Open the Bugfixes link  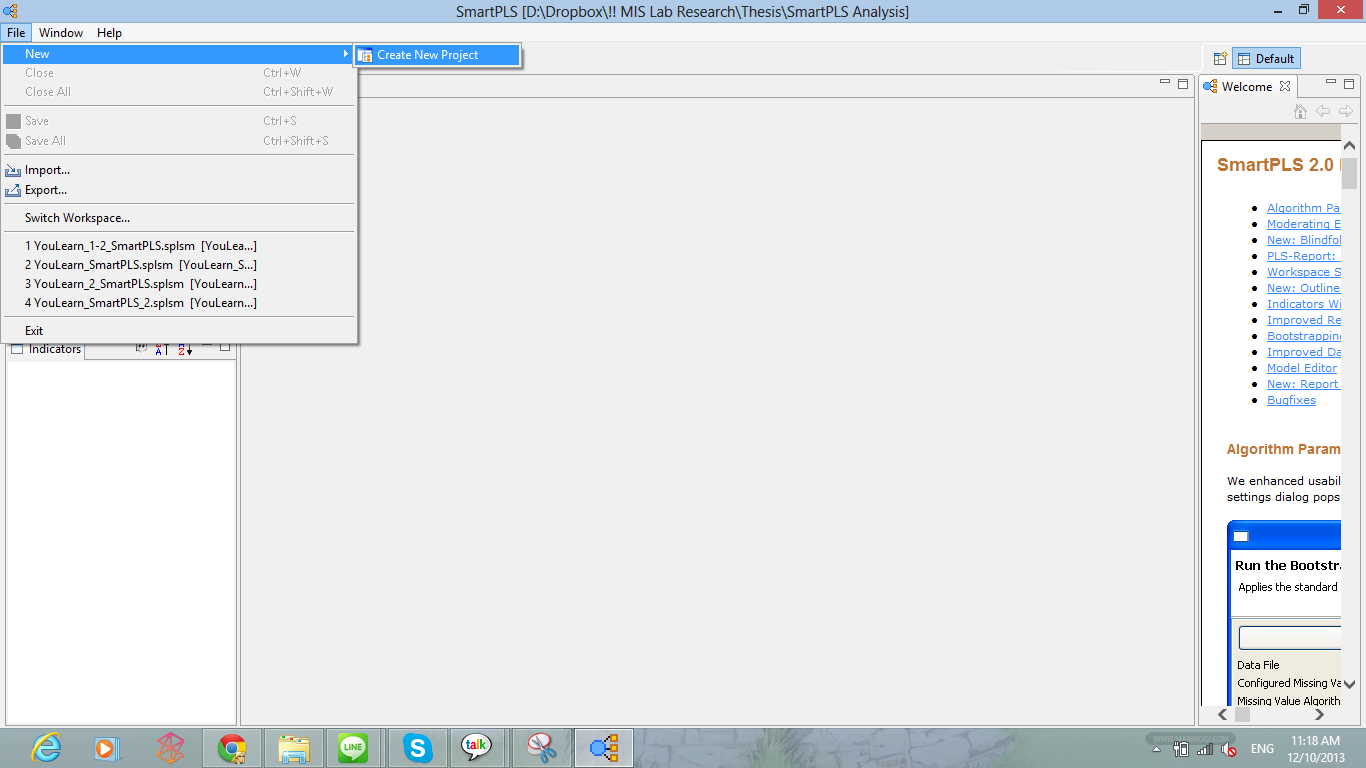[x=1291, y=400]
